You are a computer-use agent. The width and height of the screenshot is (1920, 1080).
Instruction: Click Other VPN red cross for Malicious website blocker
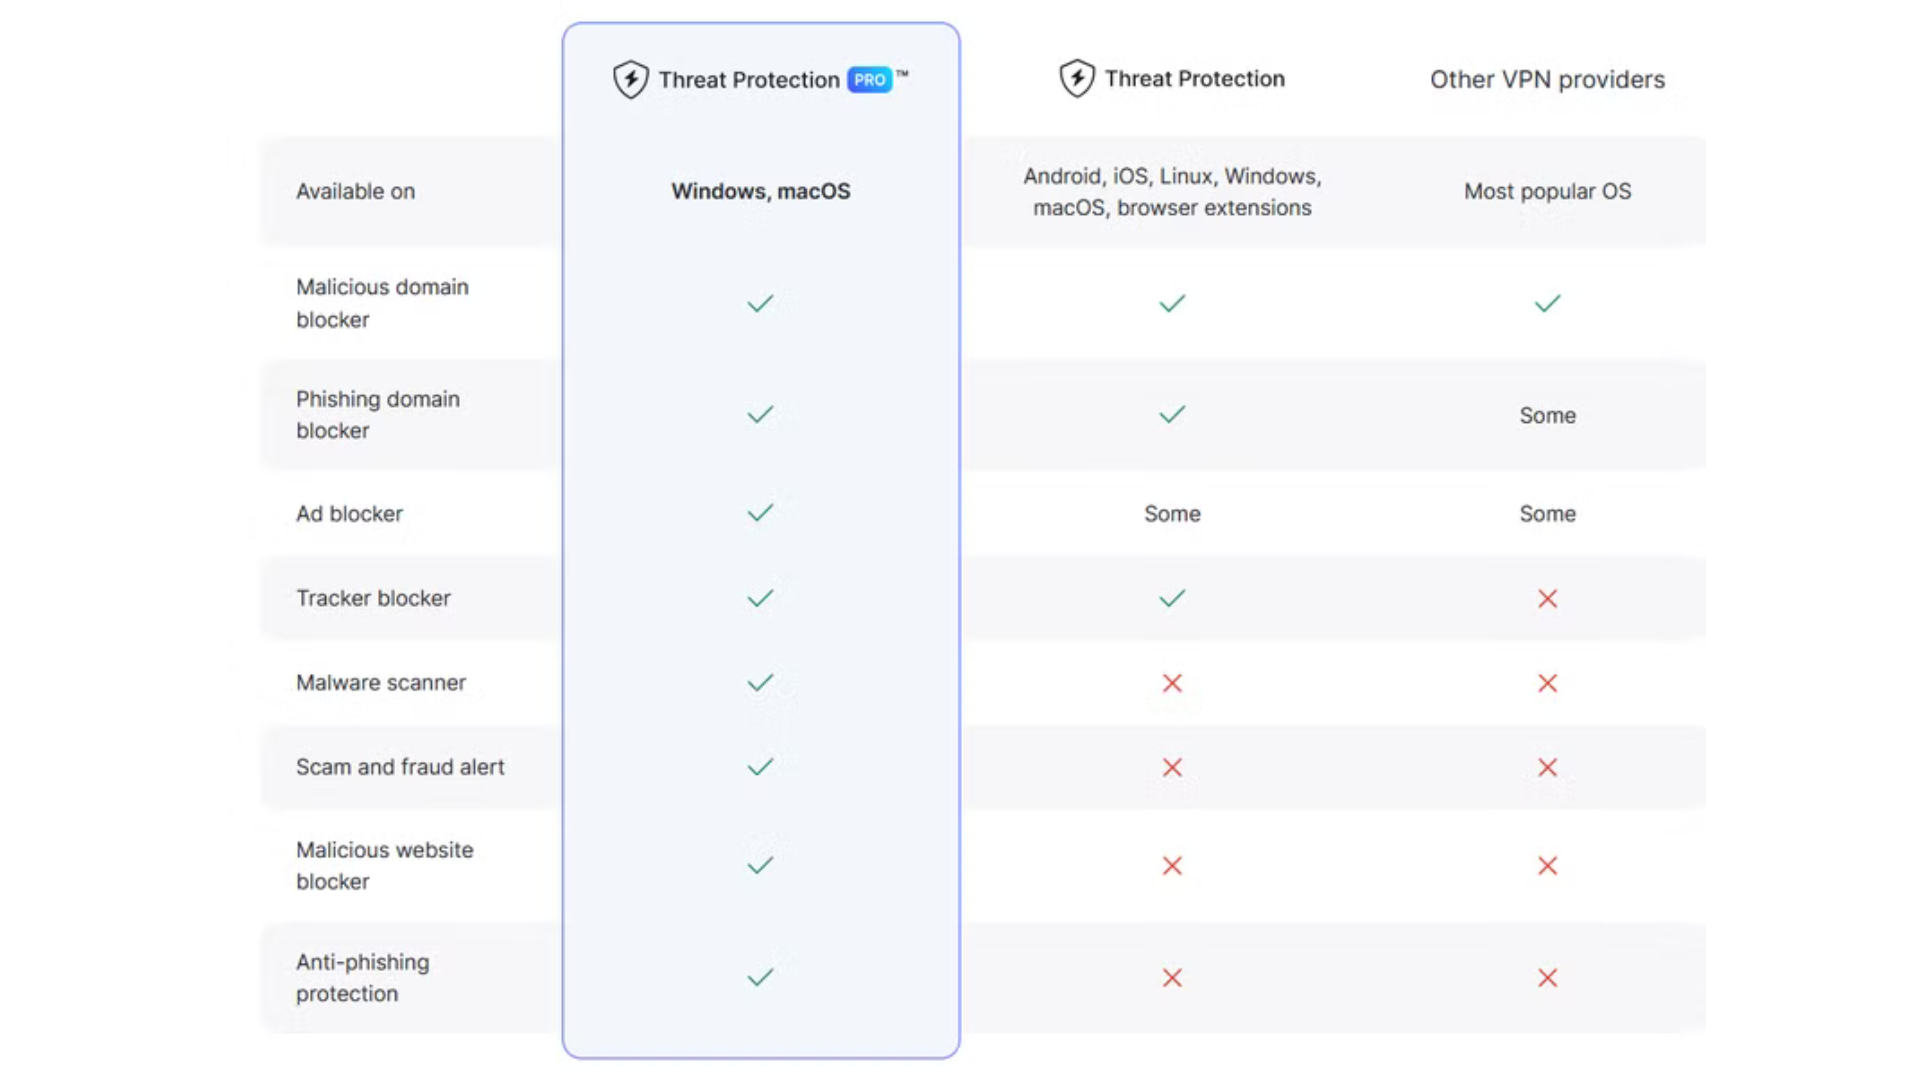click(1547, 865)
